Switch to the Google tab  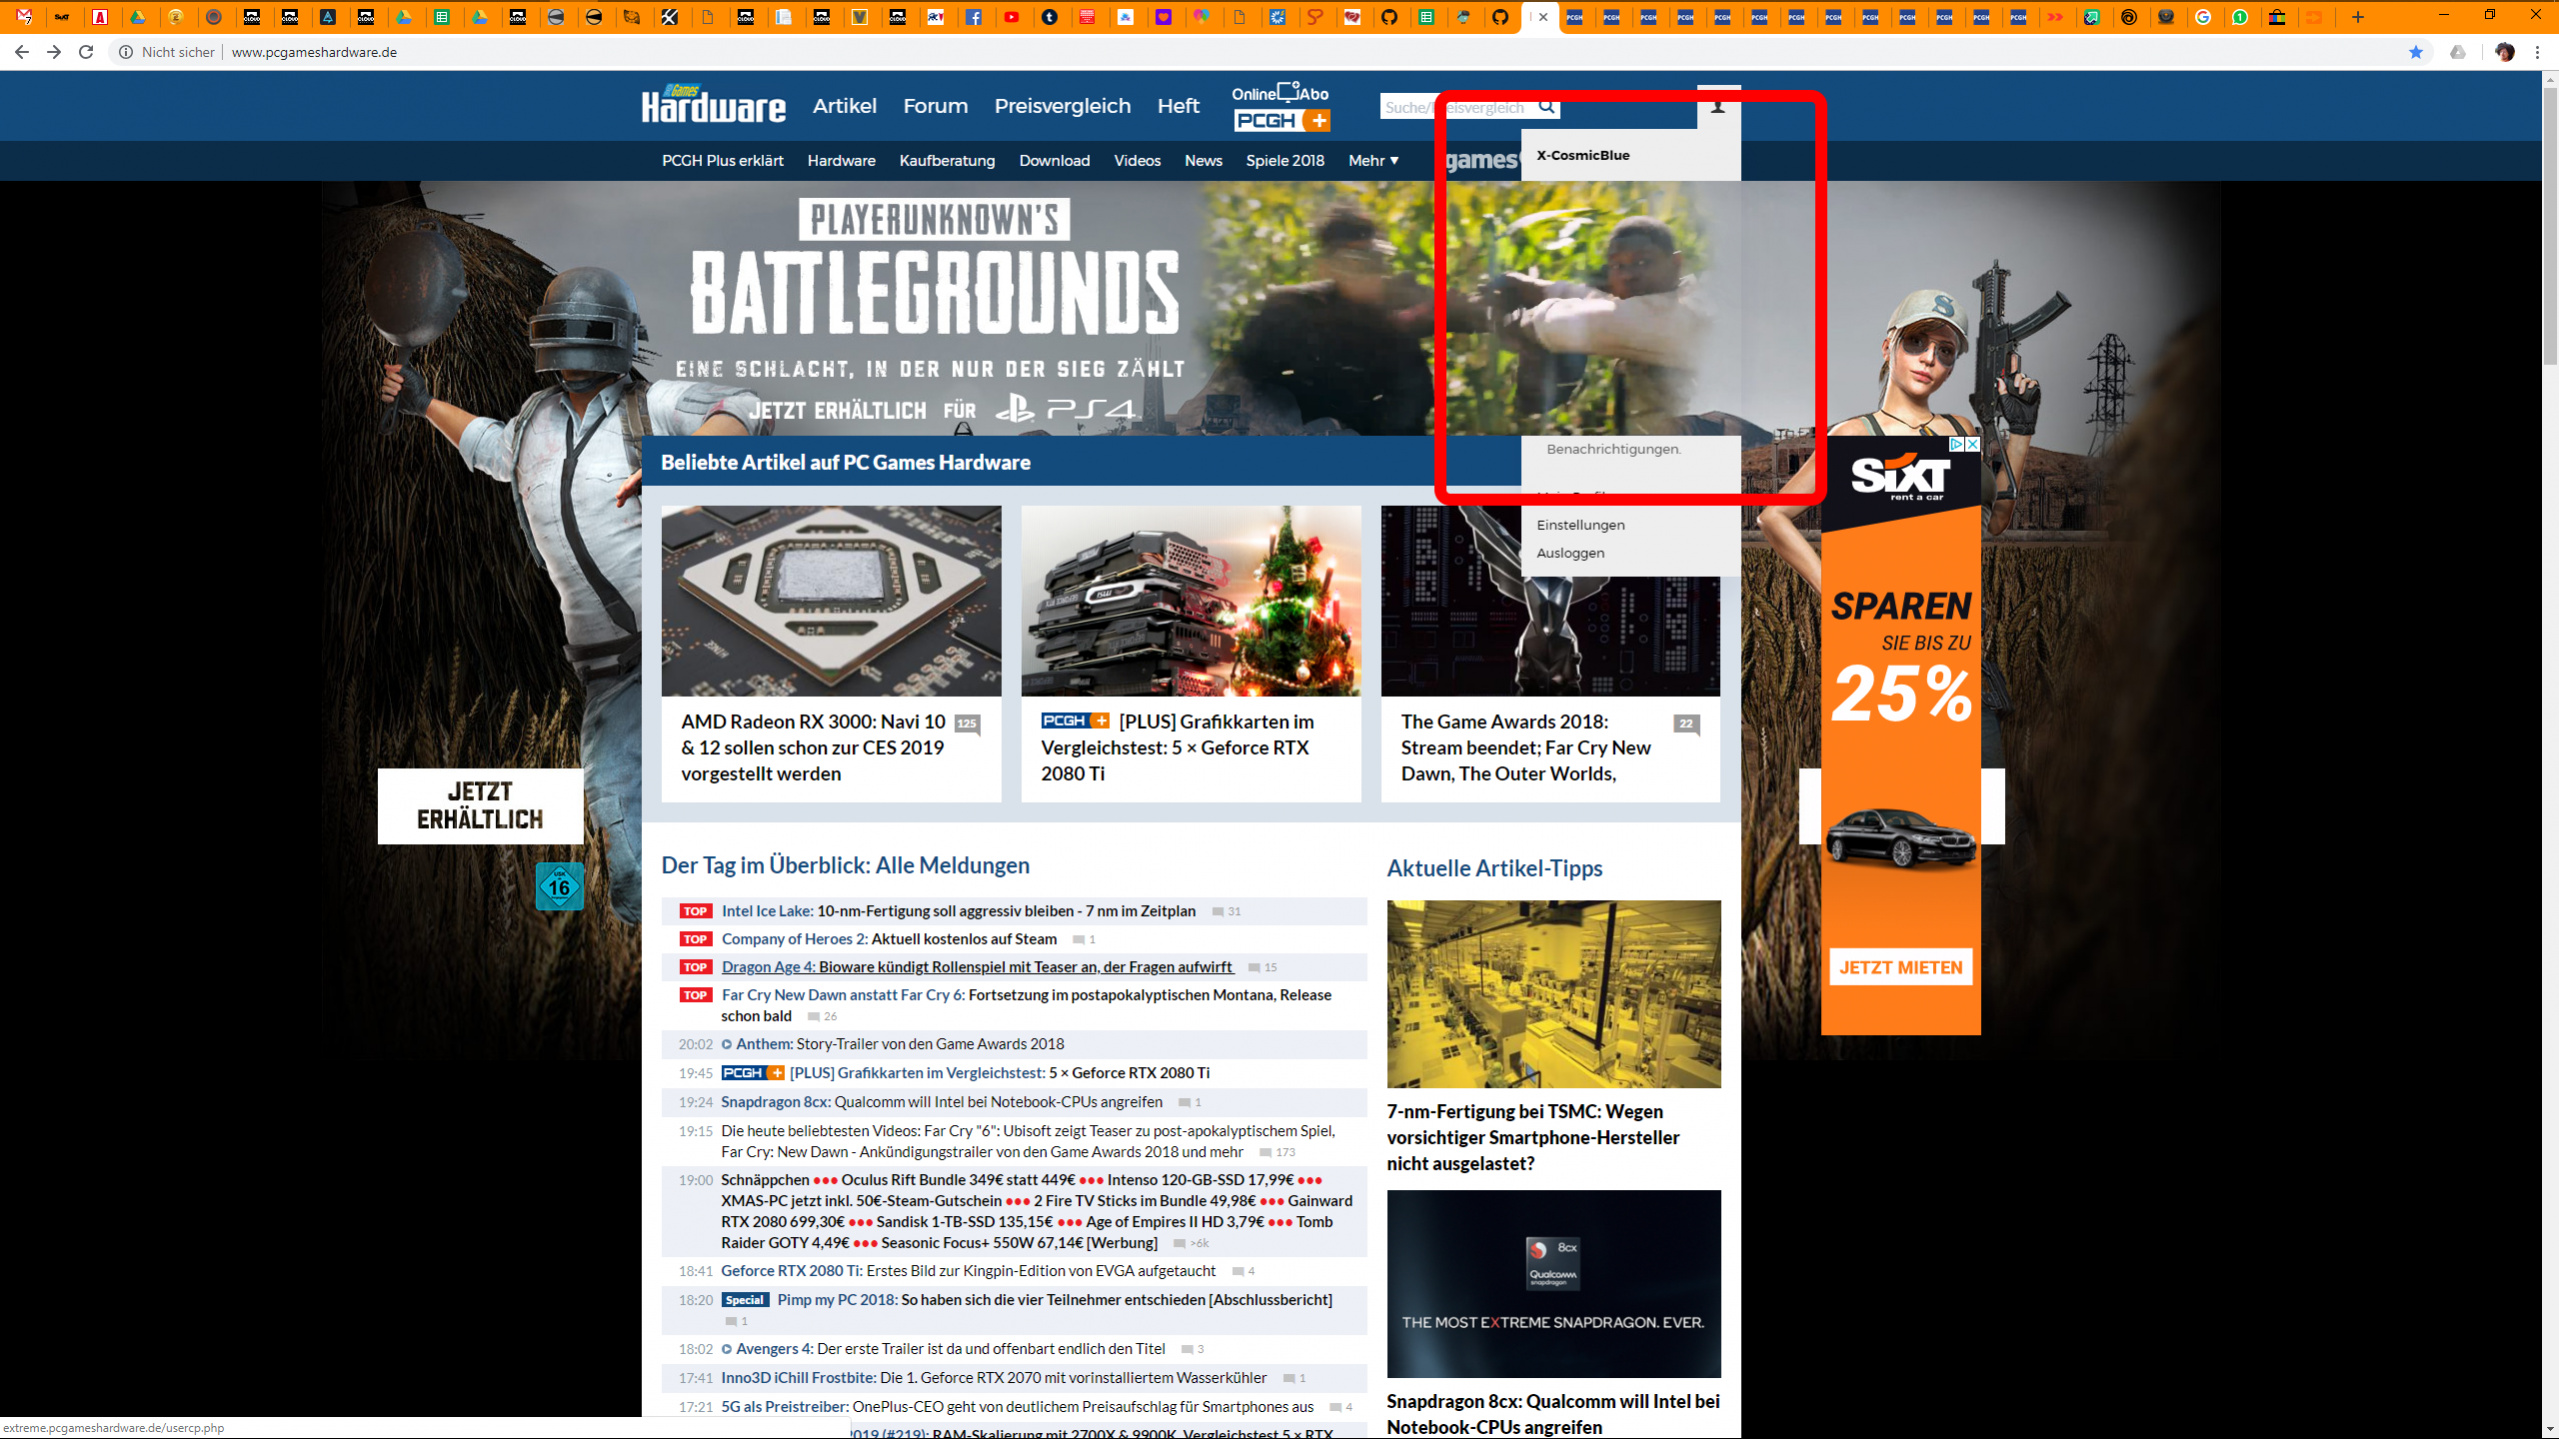(2203, 17)
